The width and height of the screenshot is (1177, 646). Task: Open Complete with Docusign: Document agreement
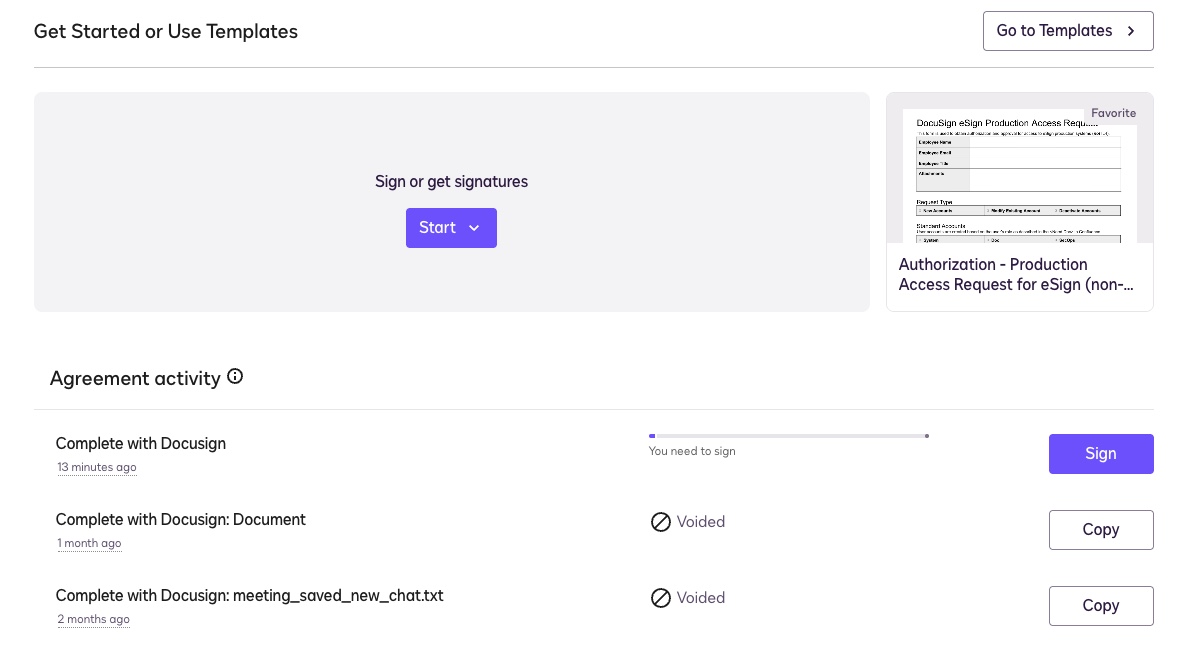click(181, 519)
